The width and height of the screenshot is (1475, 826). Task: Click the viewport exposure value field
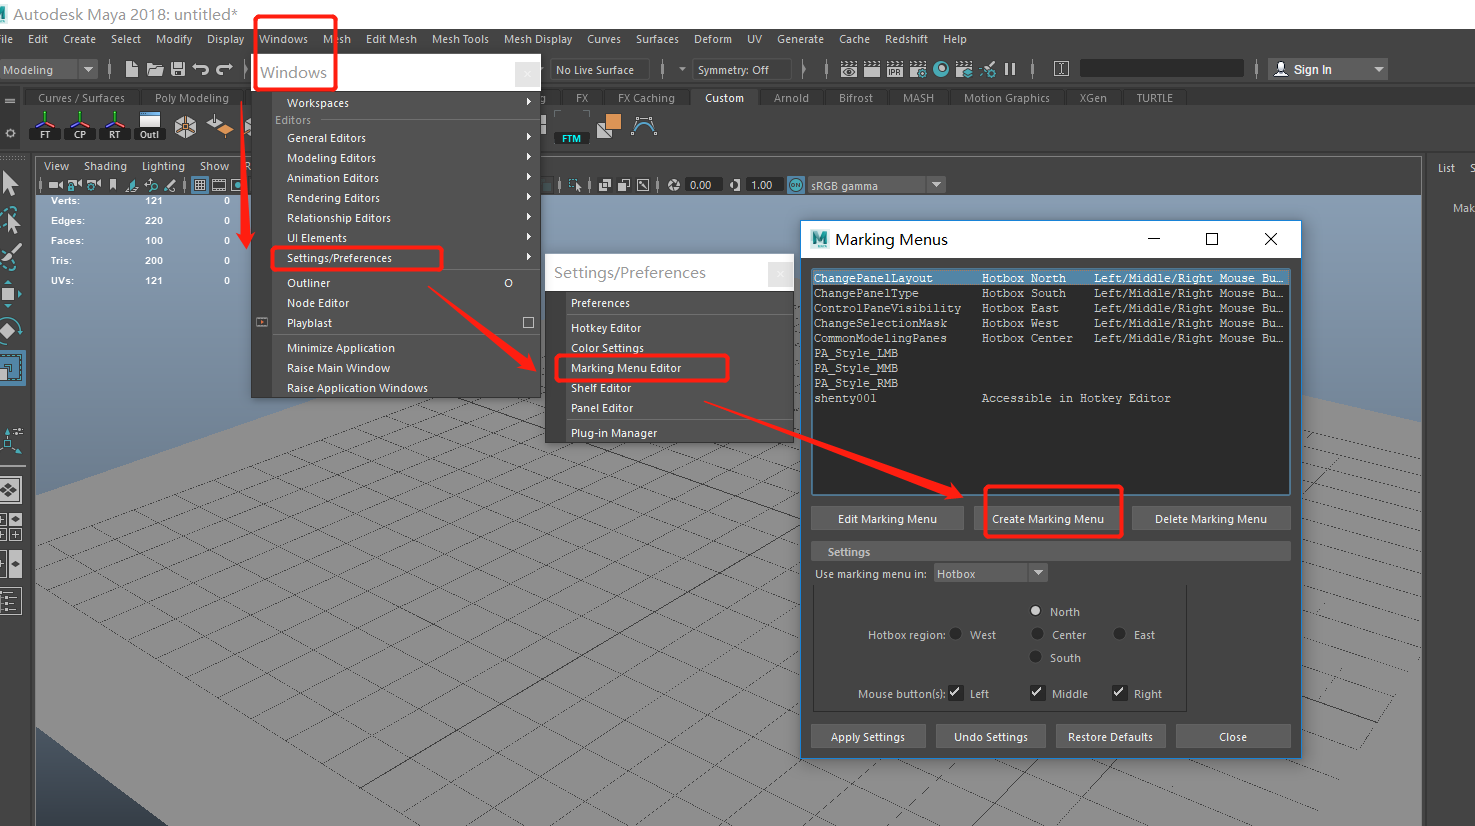click(702, 185)
